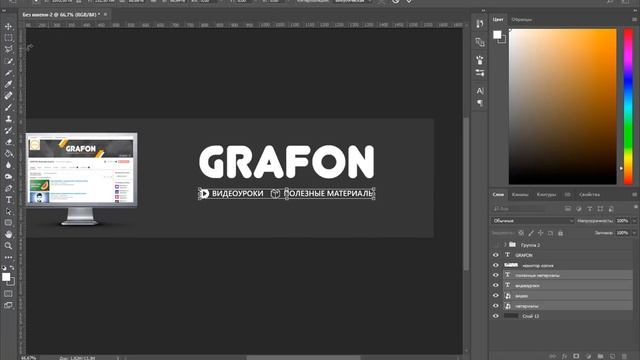Image resolution: width=640 pixels, height=360 pixels.
Task: Click the opacity 100% value field
Action: pos(622,221)
